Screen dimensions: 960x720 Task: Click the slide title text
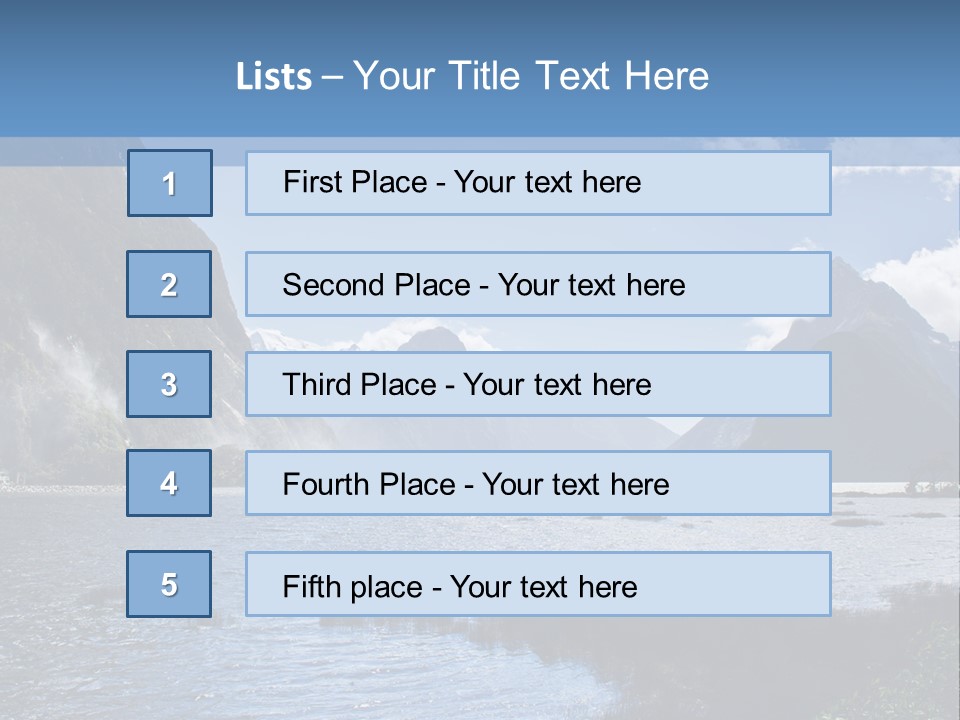point(472,76)
